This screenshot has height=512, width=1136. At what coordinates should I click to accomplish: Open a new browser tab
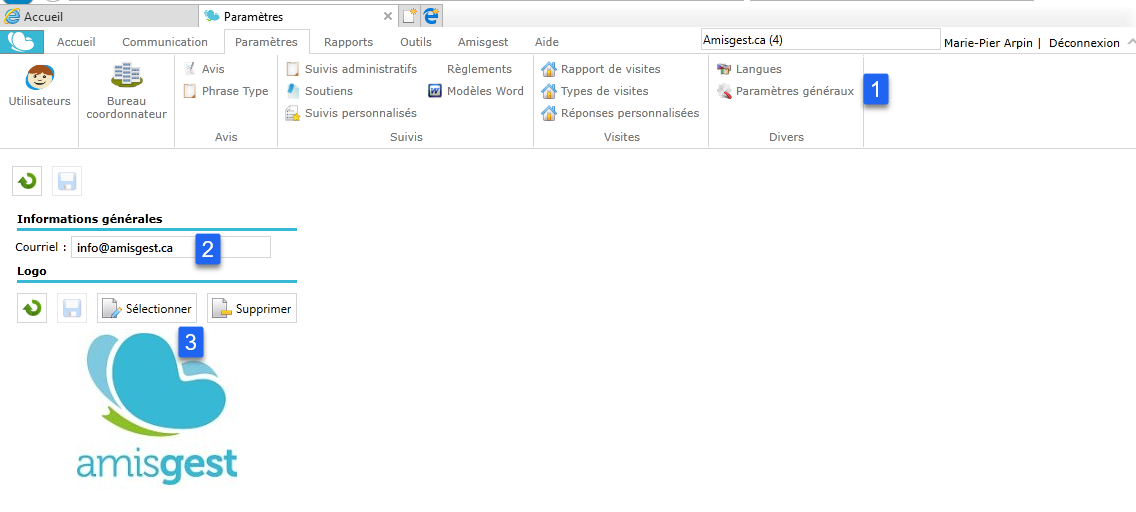[410, 16]
